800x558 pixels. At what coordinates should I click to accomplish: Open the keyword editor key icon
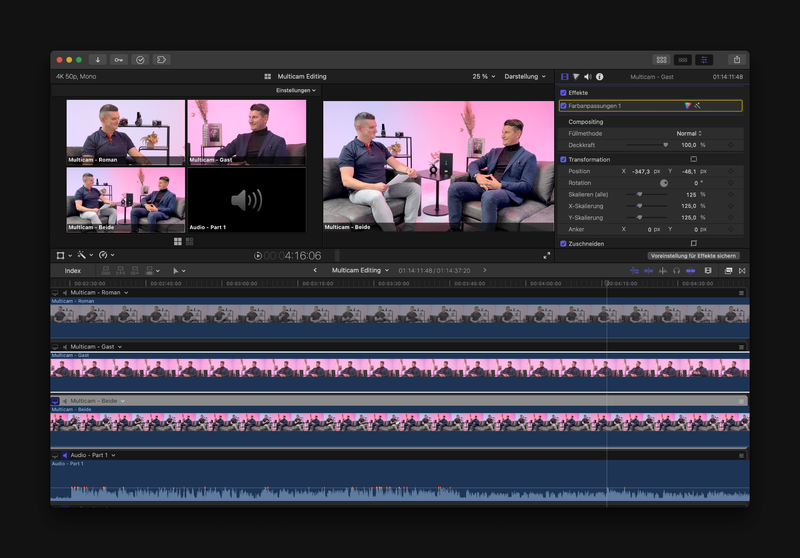[x=119, y=60]
